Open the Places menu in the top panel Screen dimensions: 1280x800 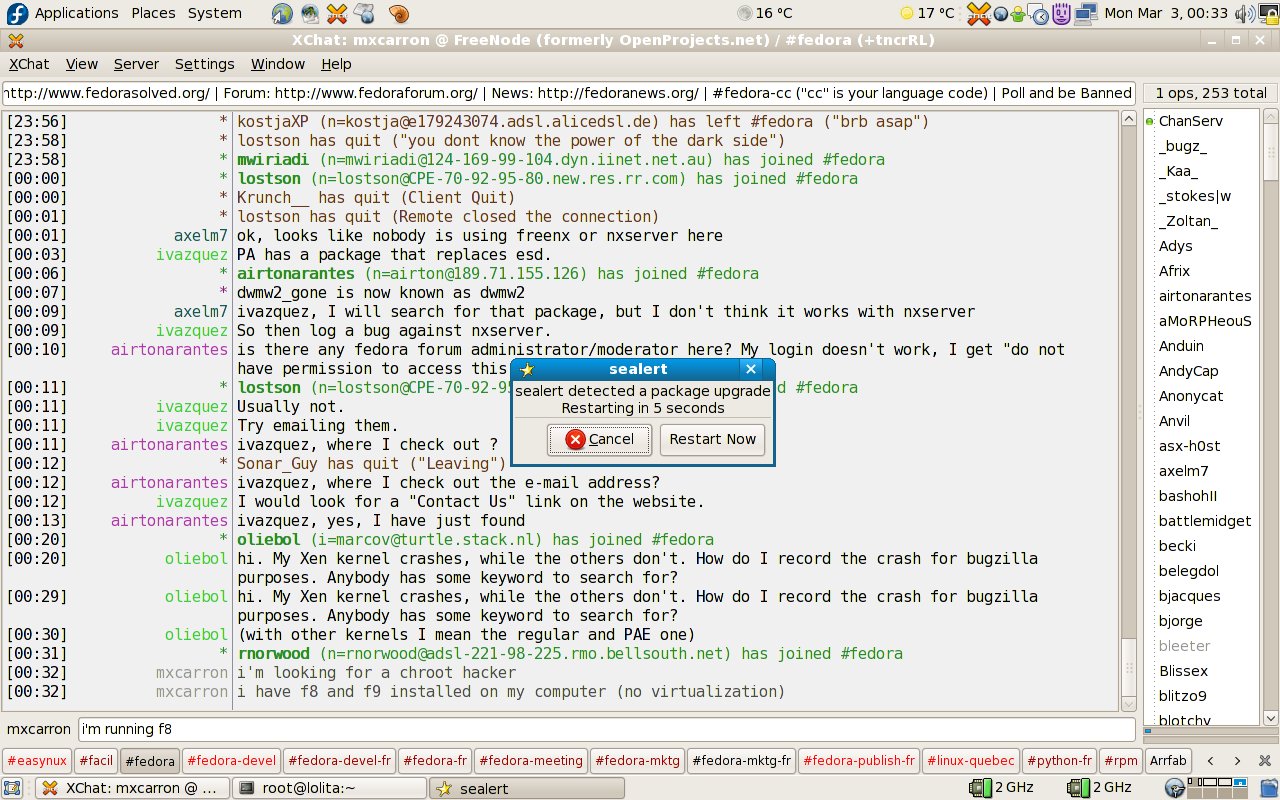[153, 13]
